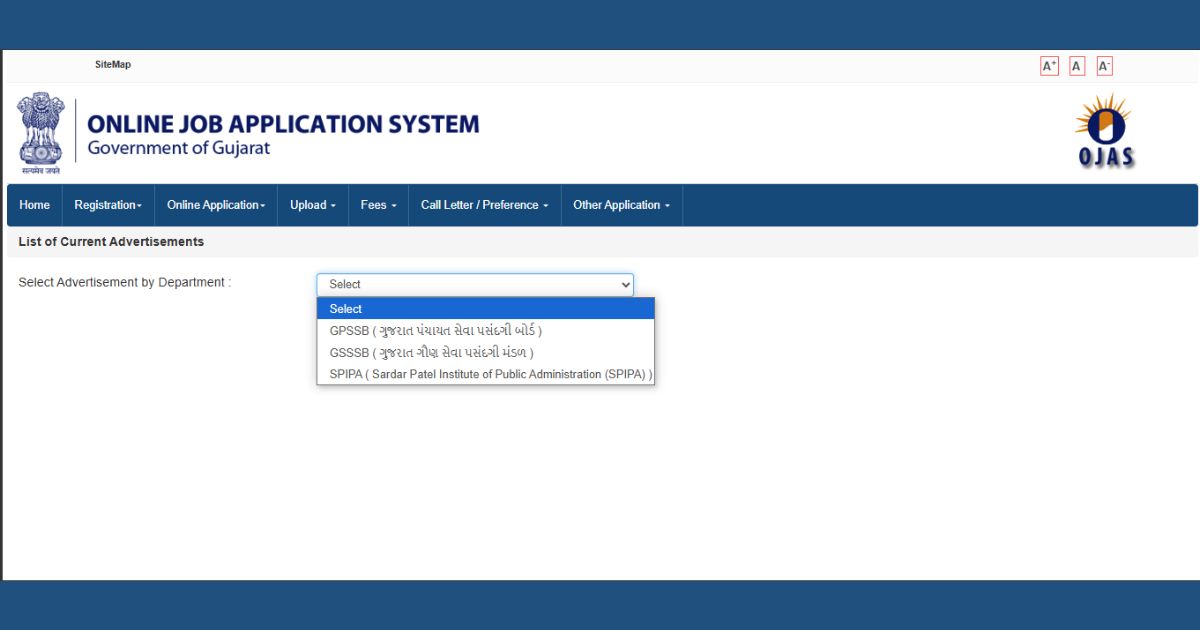Click the Gujarat government emblem logo
Image resolution: width=1200 pixels, height=630 pixels.
point(41,133)
